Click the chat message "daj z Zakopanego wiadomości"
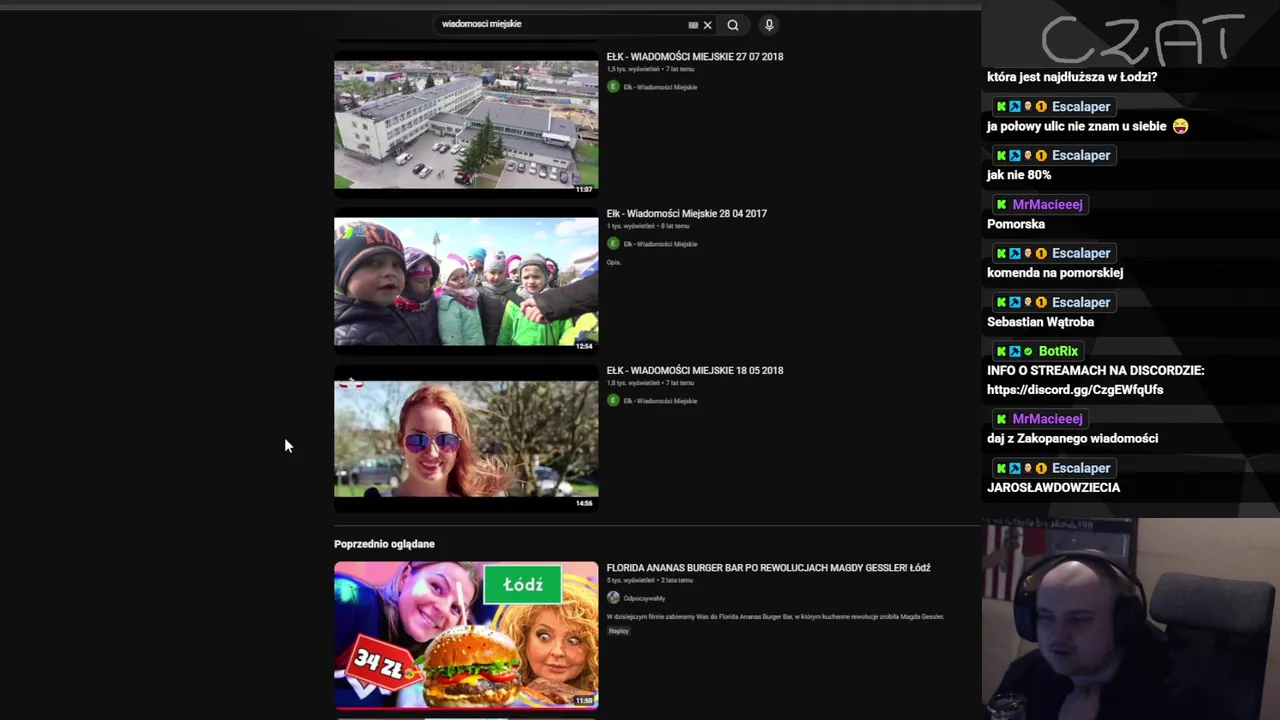 pos(1072,439)
